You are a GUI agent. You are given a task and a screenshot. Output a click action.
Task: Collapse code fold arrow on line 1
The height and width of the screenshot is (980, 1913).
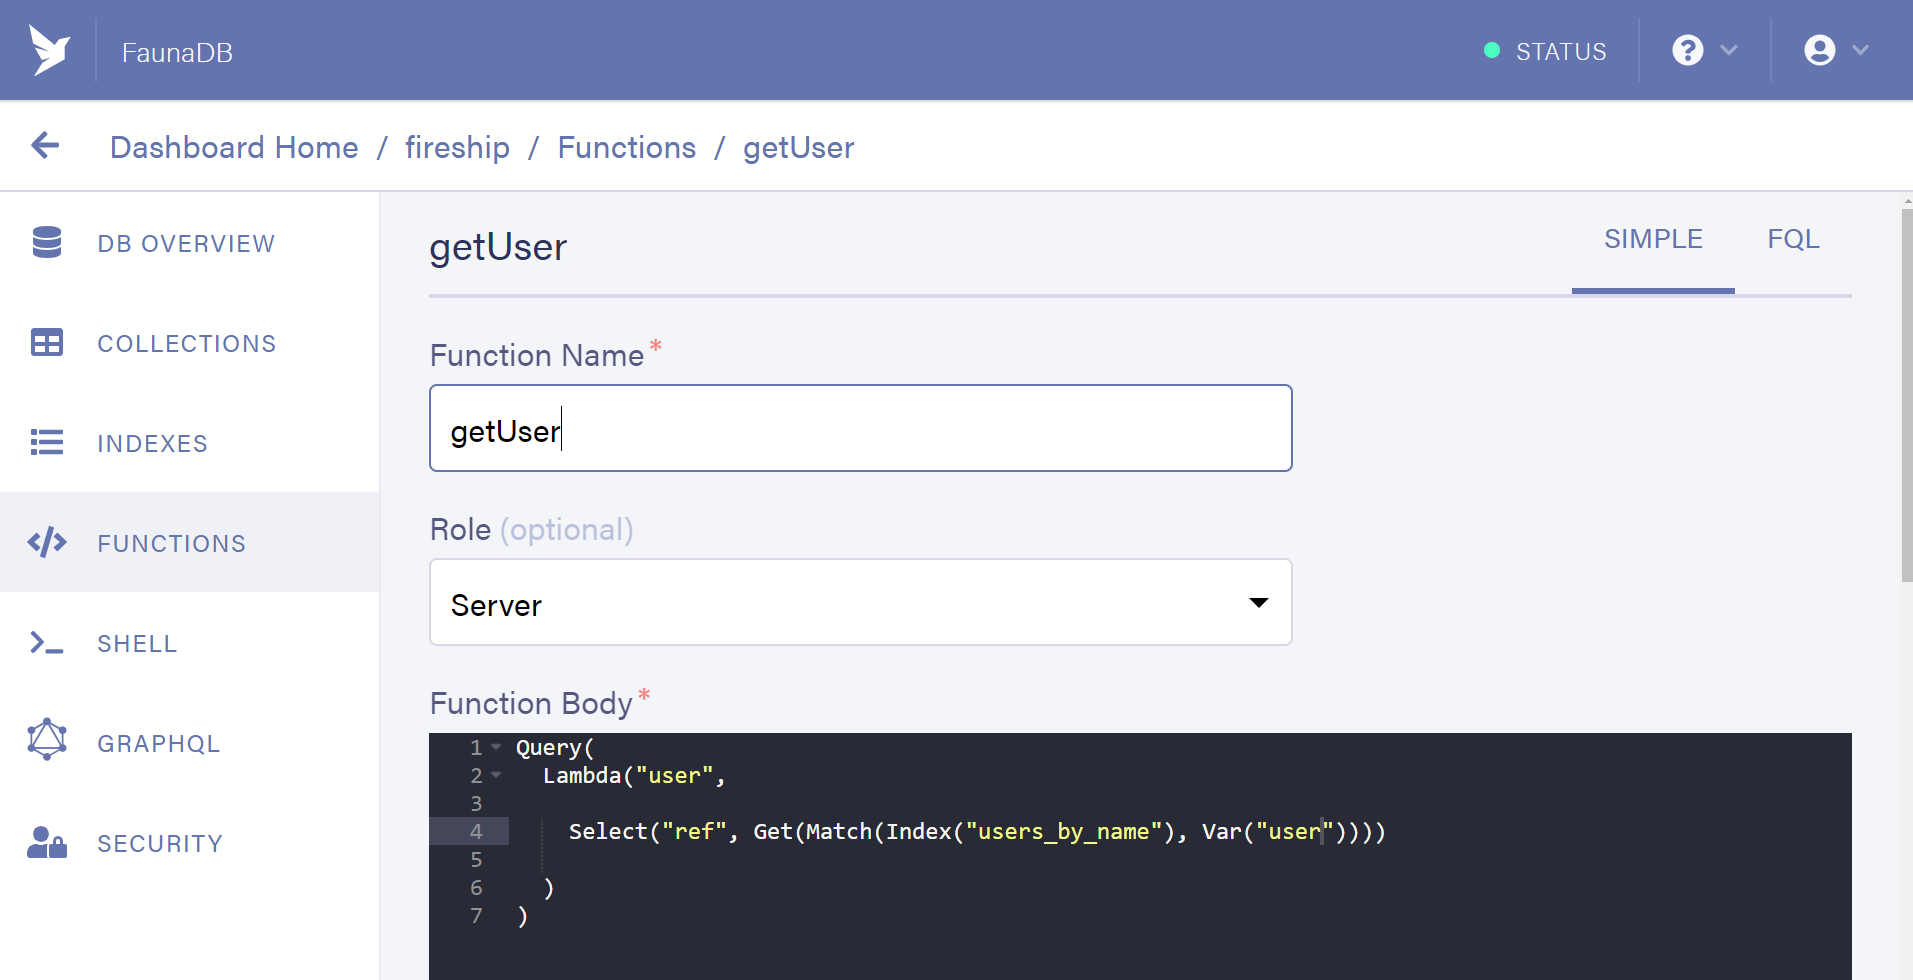point(496,747)
